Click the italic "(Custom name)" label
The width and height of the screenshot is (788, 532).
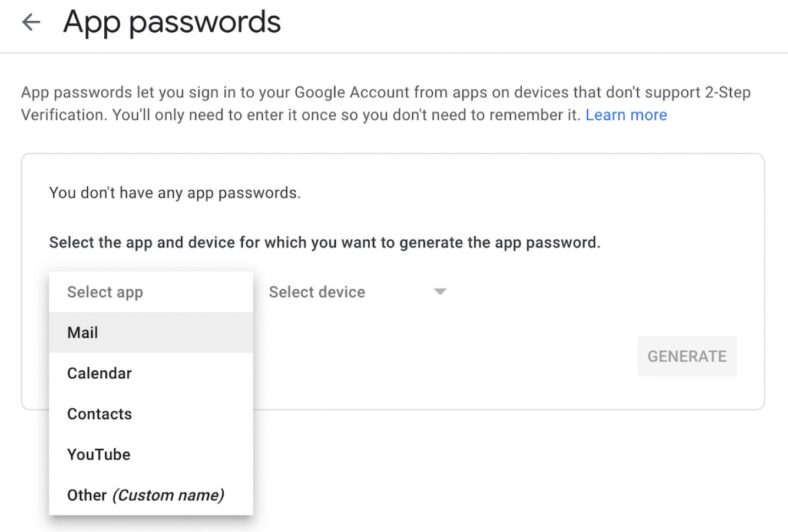[x=168, y=495]
